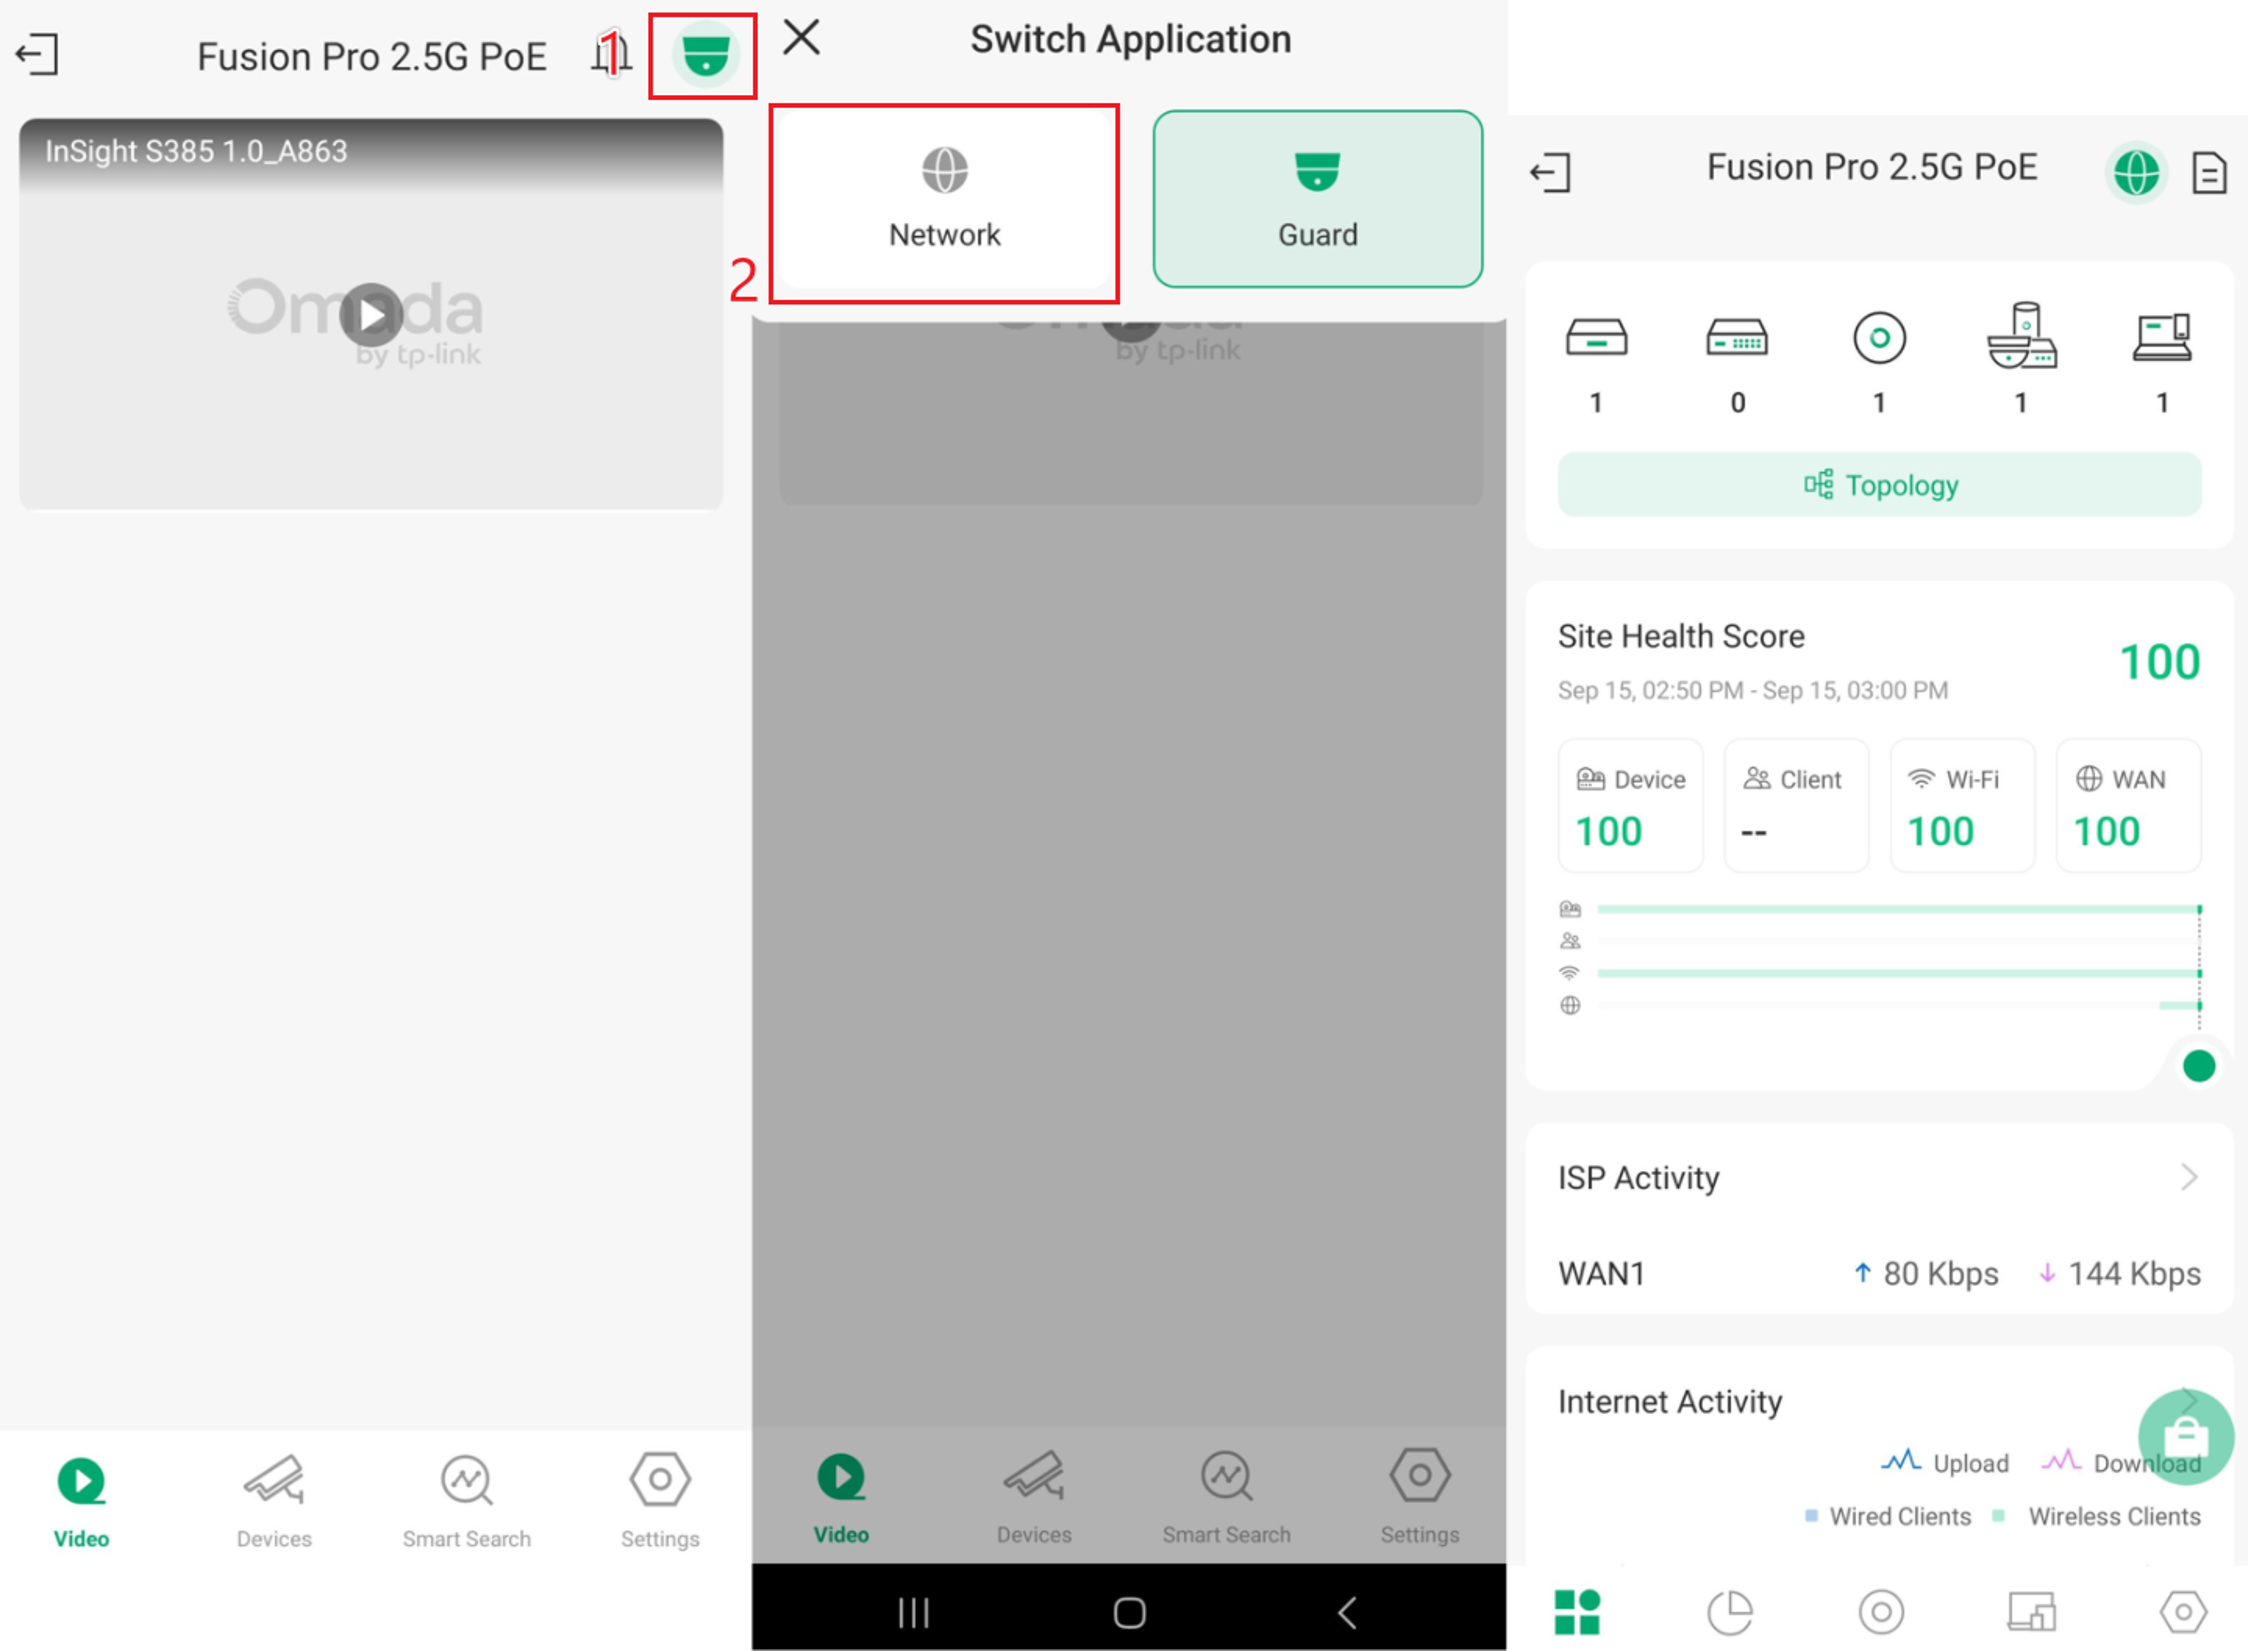2248x1651 pixels.
Task: Select dashboard grid tab in bottom bar
Action: [x=1577, y=1611]
